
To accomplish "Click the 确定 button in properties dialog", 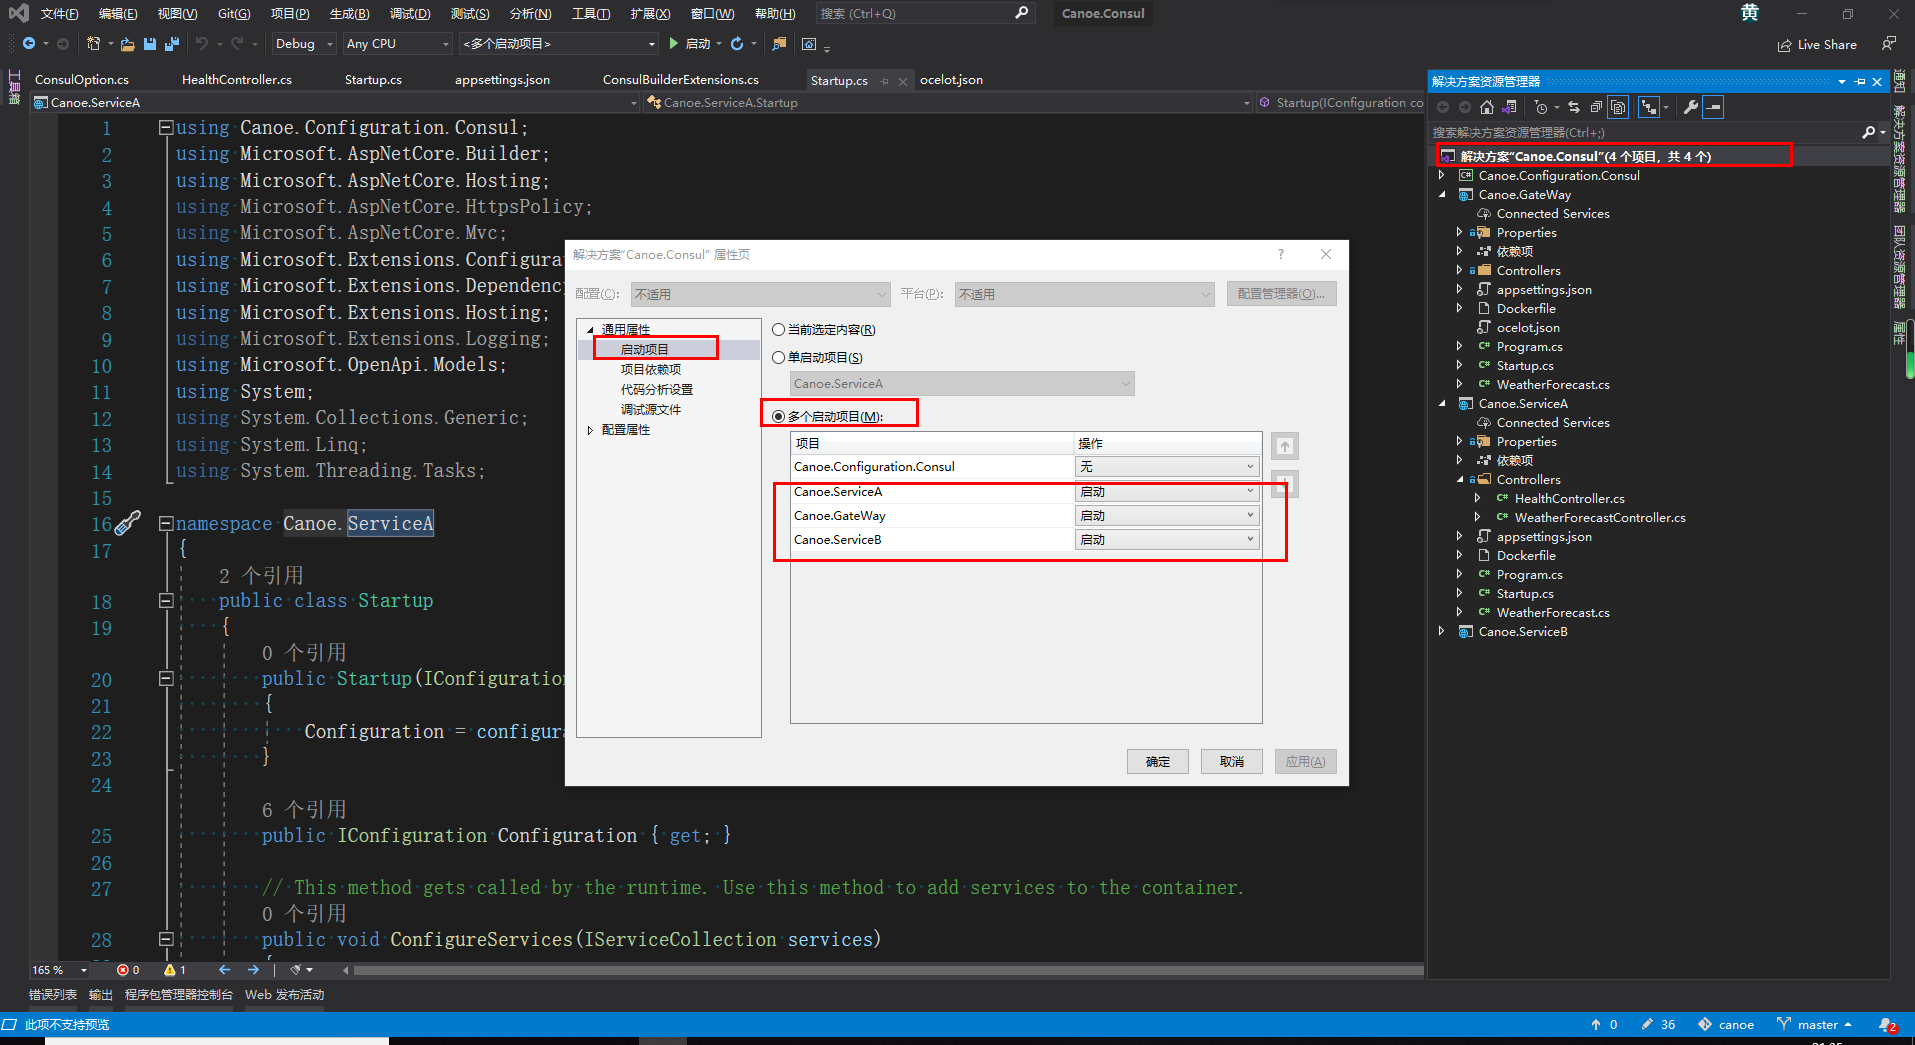I will point(1157,761).
